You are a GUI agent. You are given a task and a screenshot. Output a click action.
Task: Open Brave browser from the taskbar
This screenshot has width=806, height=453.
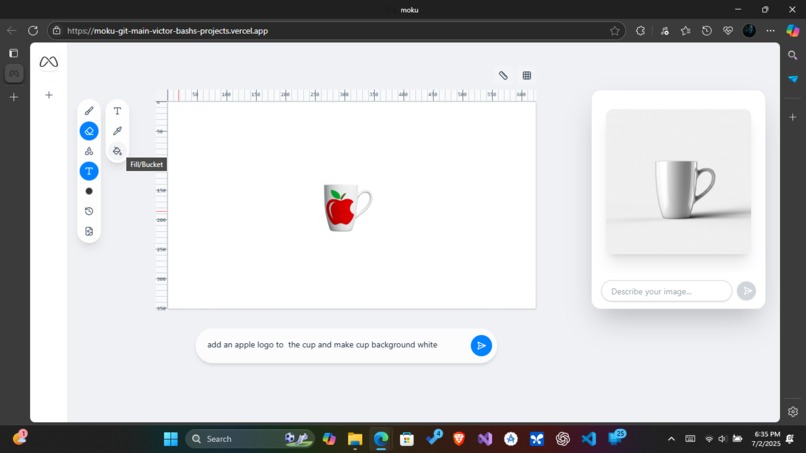(459, 439)
